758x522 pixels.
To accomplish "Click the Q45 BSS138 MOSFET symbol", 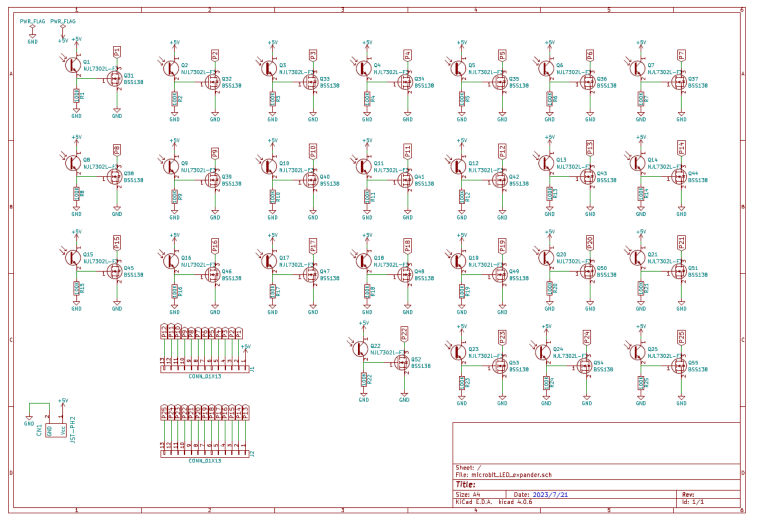I will point(115,271).
